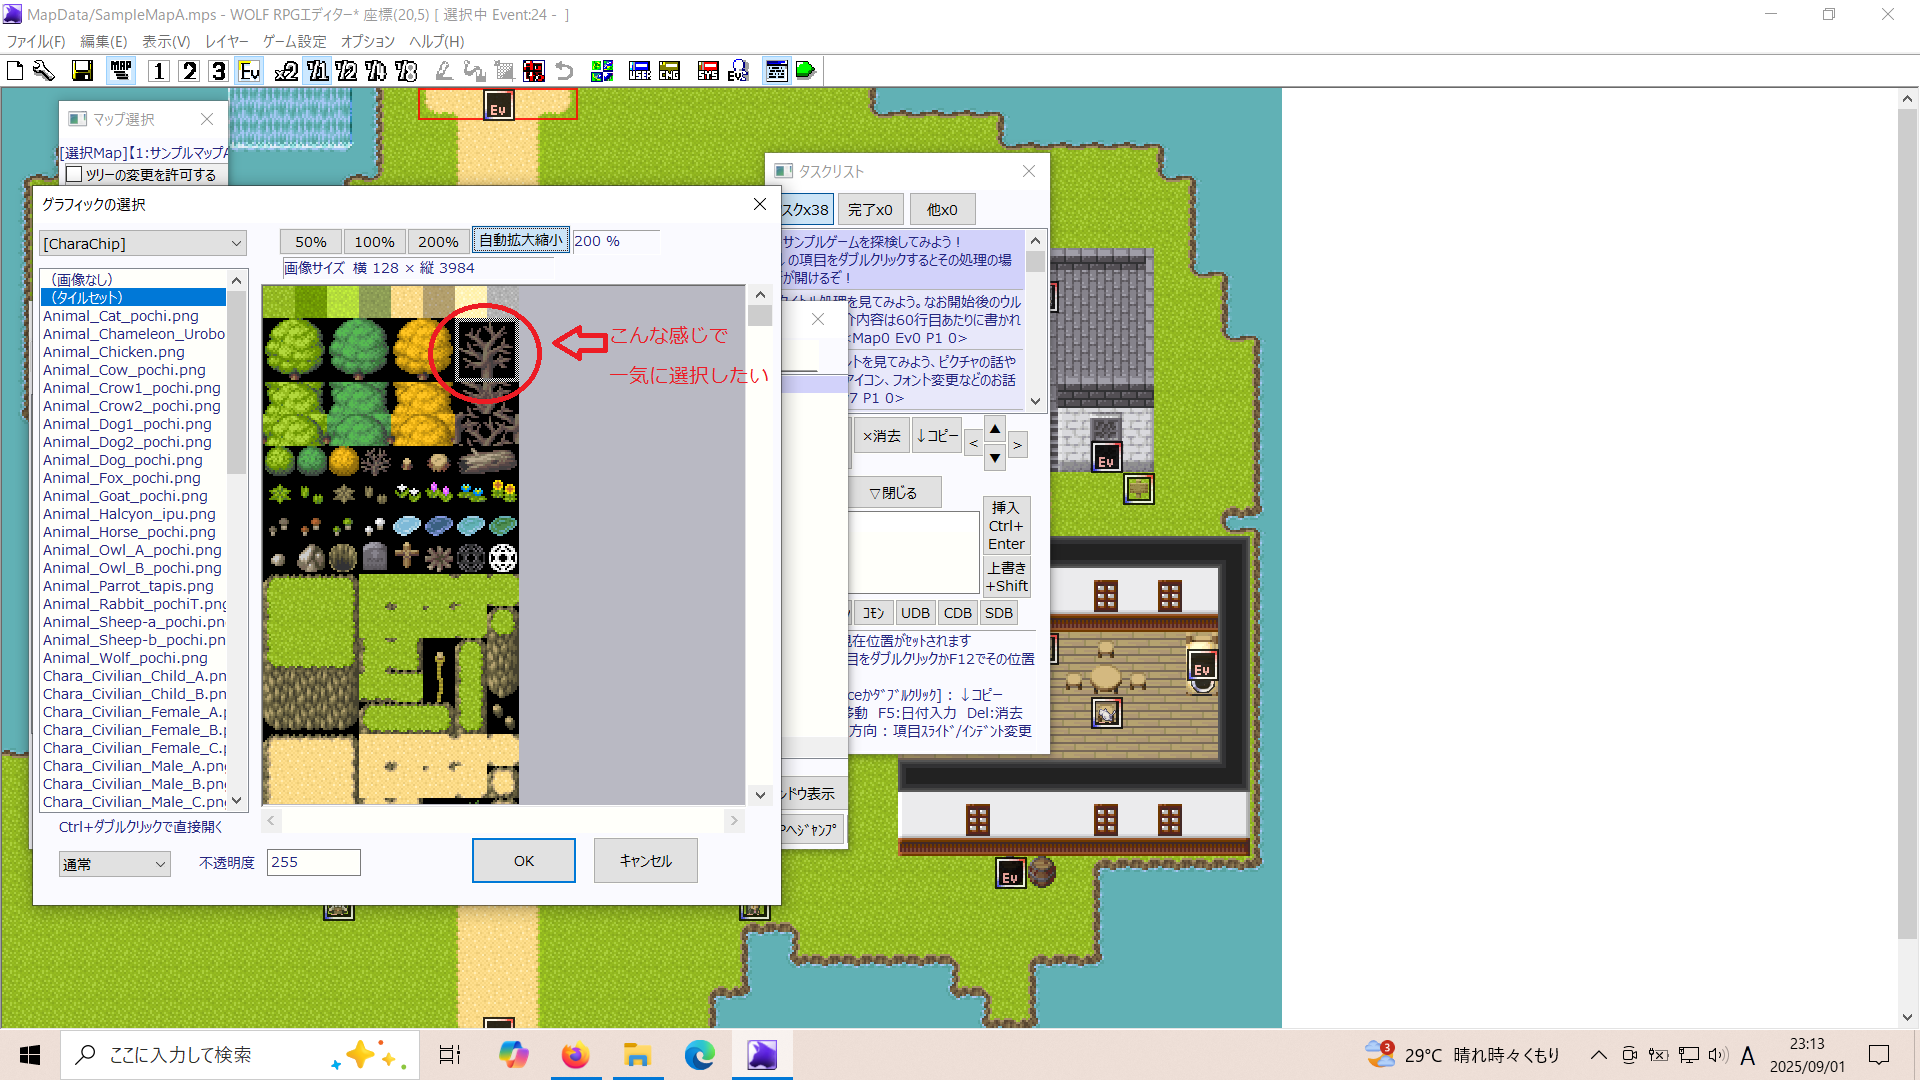Click the MAP selection toolbar icon
Image resolution: width=1920 pixels, height=1080 pixels.
(x=121, y=71)
